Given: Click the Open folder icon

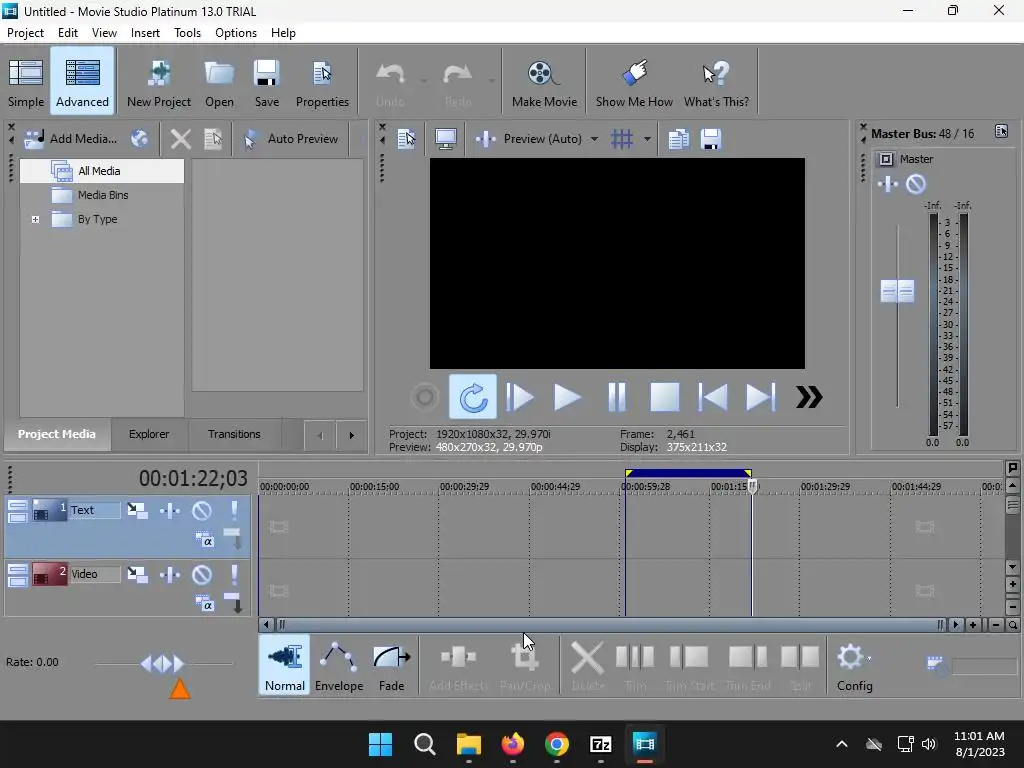Looking at the screenshot, I should point(219,82).
